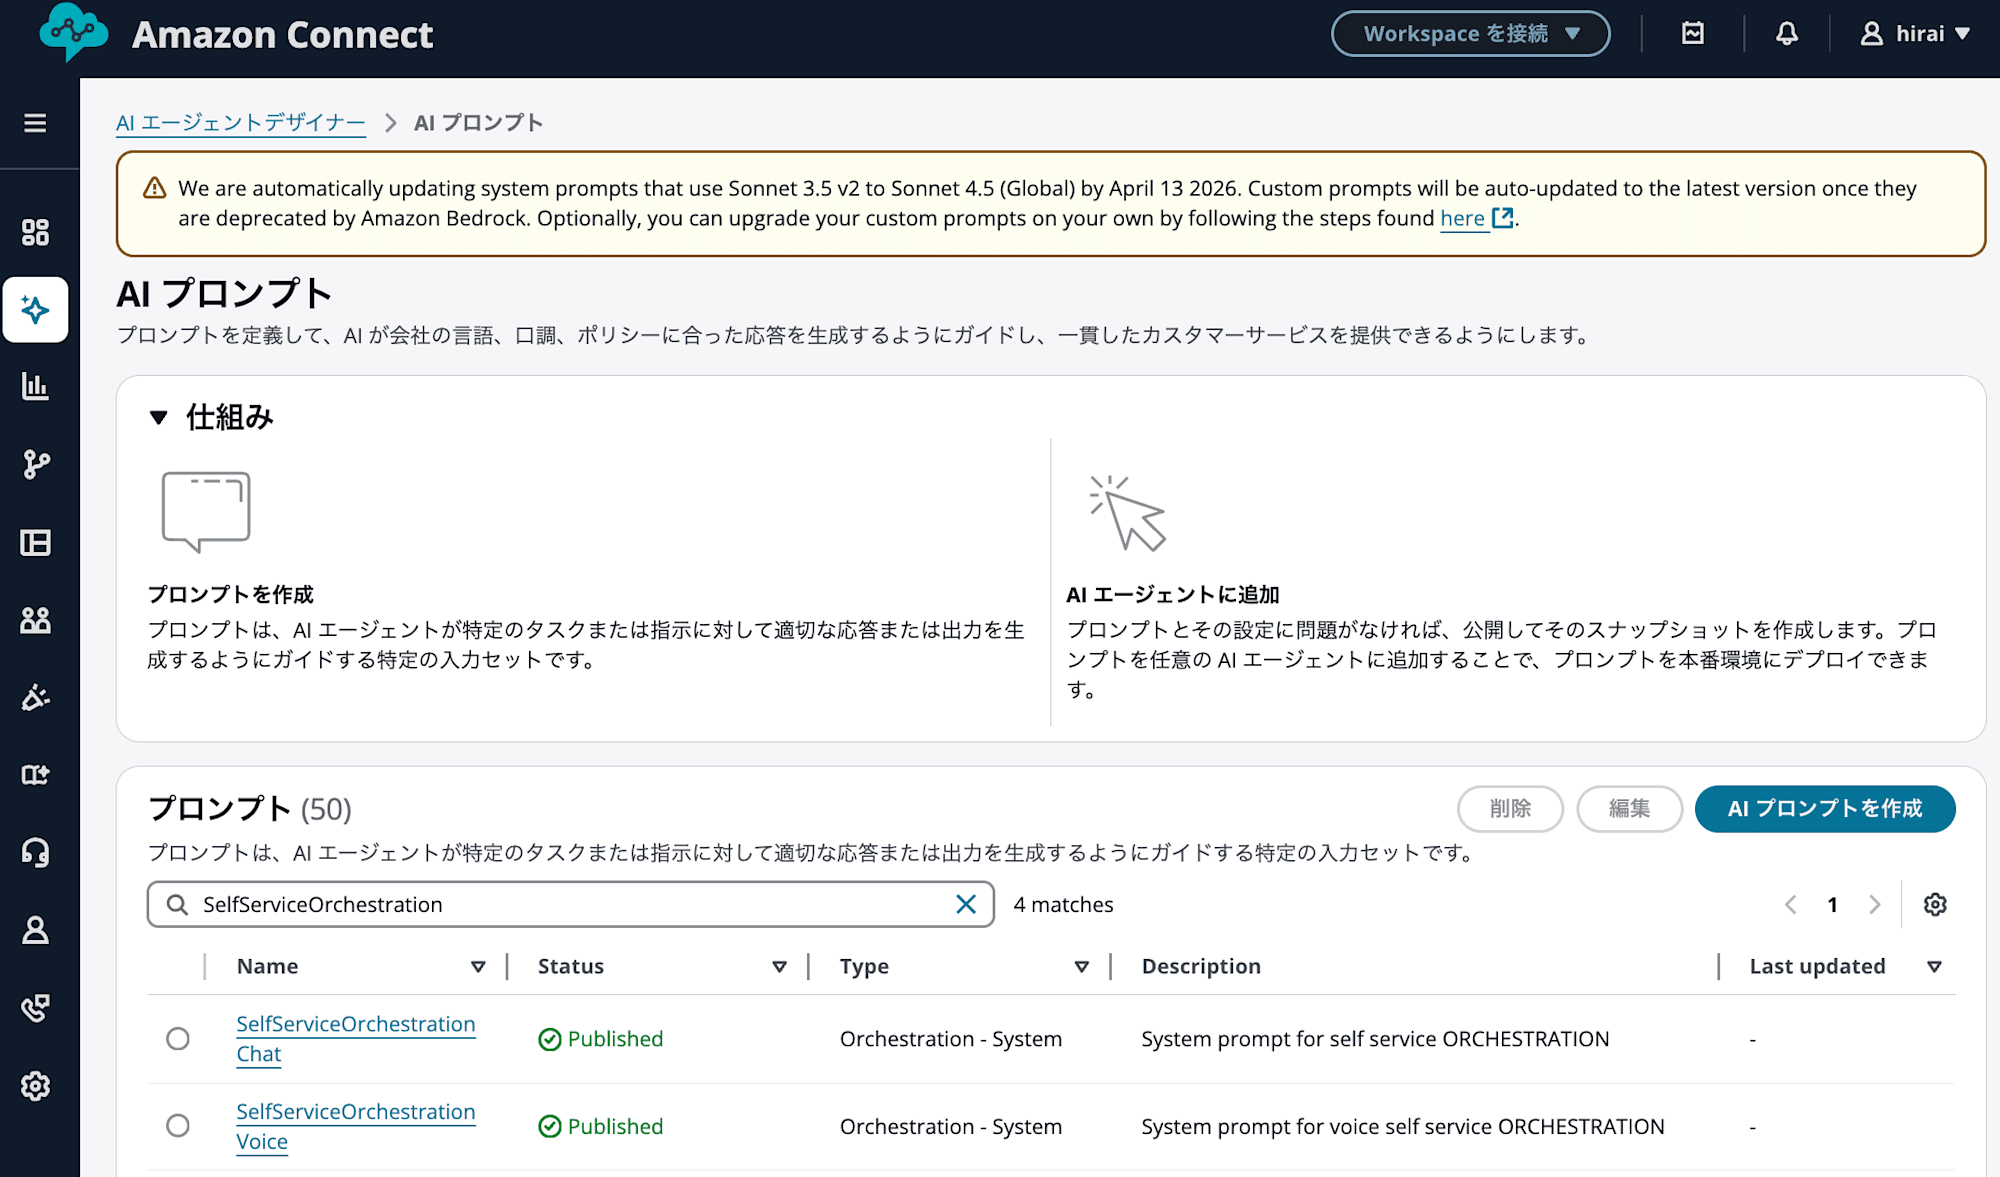This screenshot has height=1177, width=2000.
Task: Click the AI エージェントに追加 heading
Action: [1173, 594]
